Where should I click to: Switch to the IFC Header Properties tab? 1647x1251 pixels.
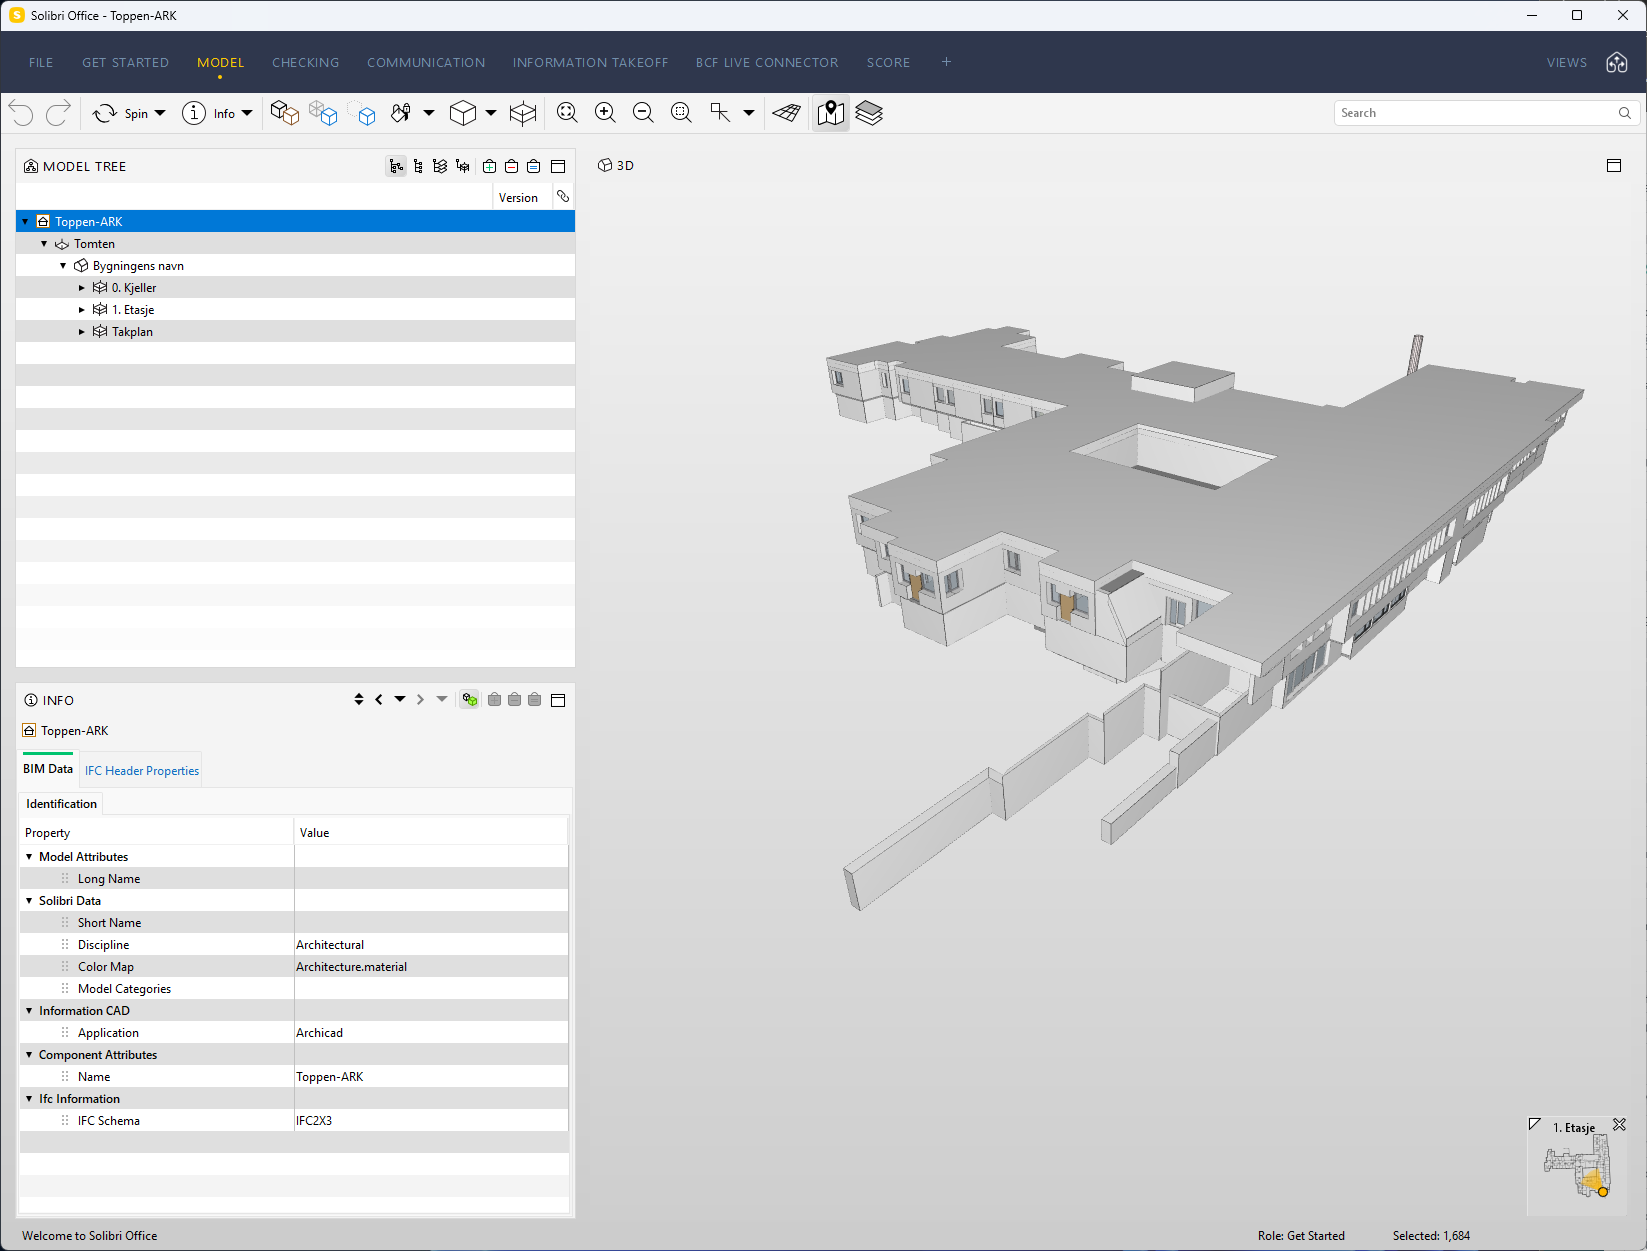pyautogui.click(x=142, y=771)
